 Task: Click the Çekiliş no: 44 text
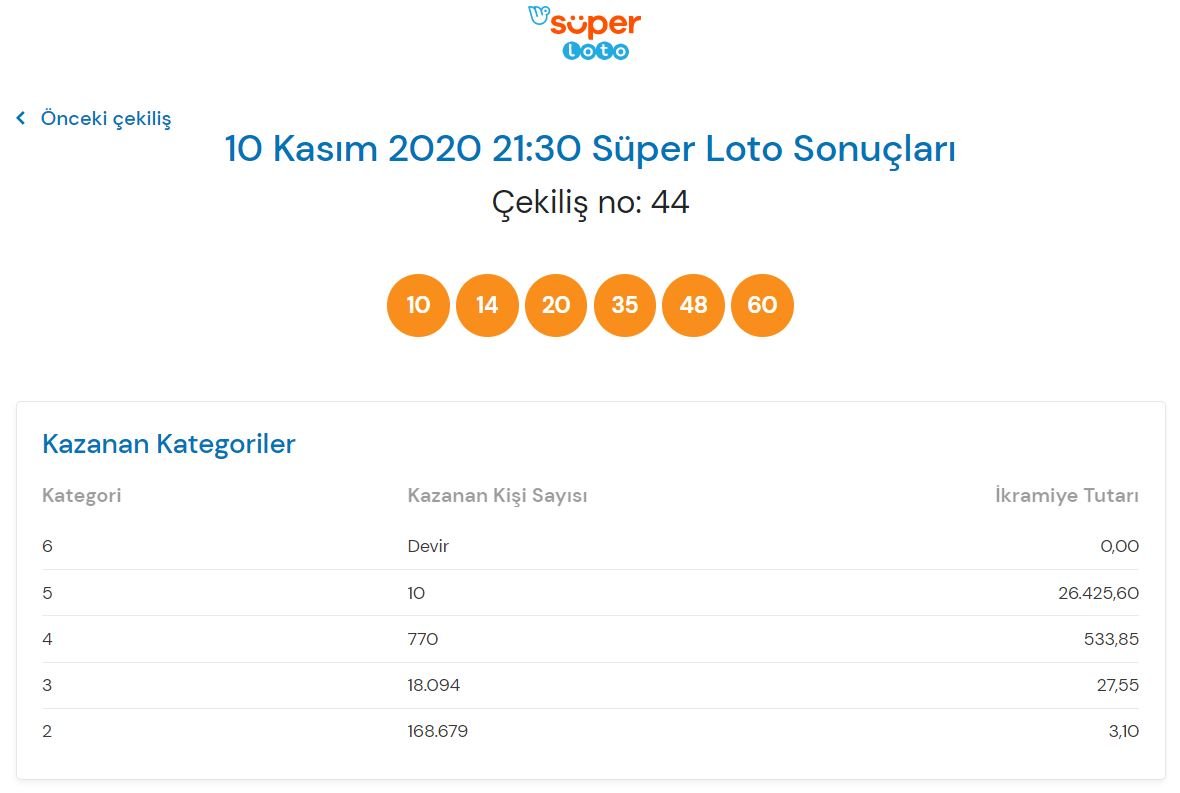point(590,202)
